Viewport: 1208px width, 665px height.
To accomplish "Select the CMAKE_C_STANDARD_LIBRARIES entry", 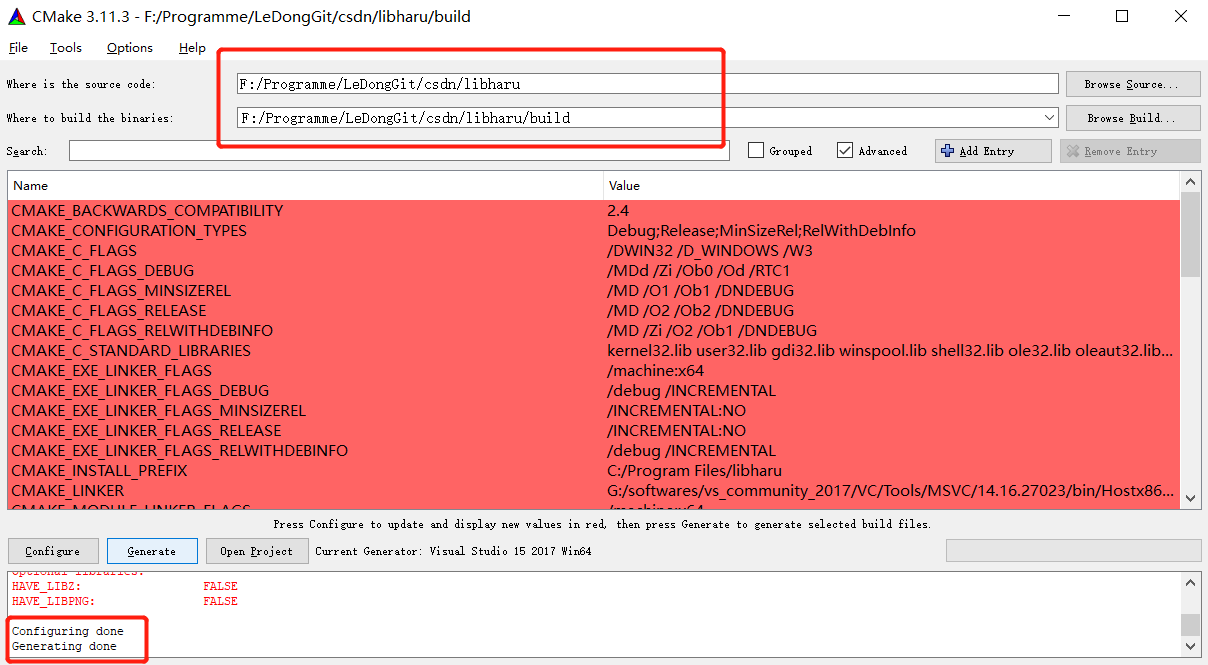I will tap(131, 351).
